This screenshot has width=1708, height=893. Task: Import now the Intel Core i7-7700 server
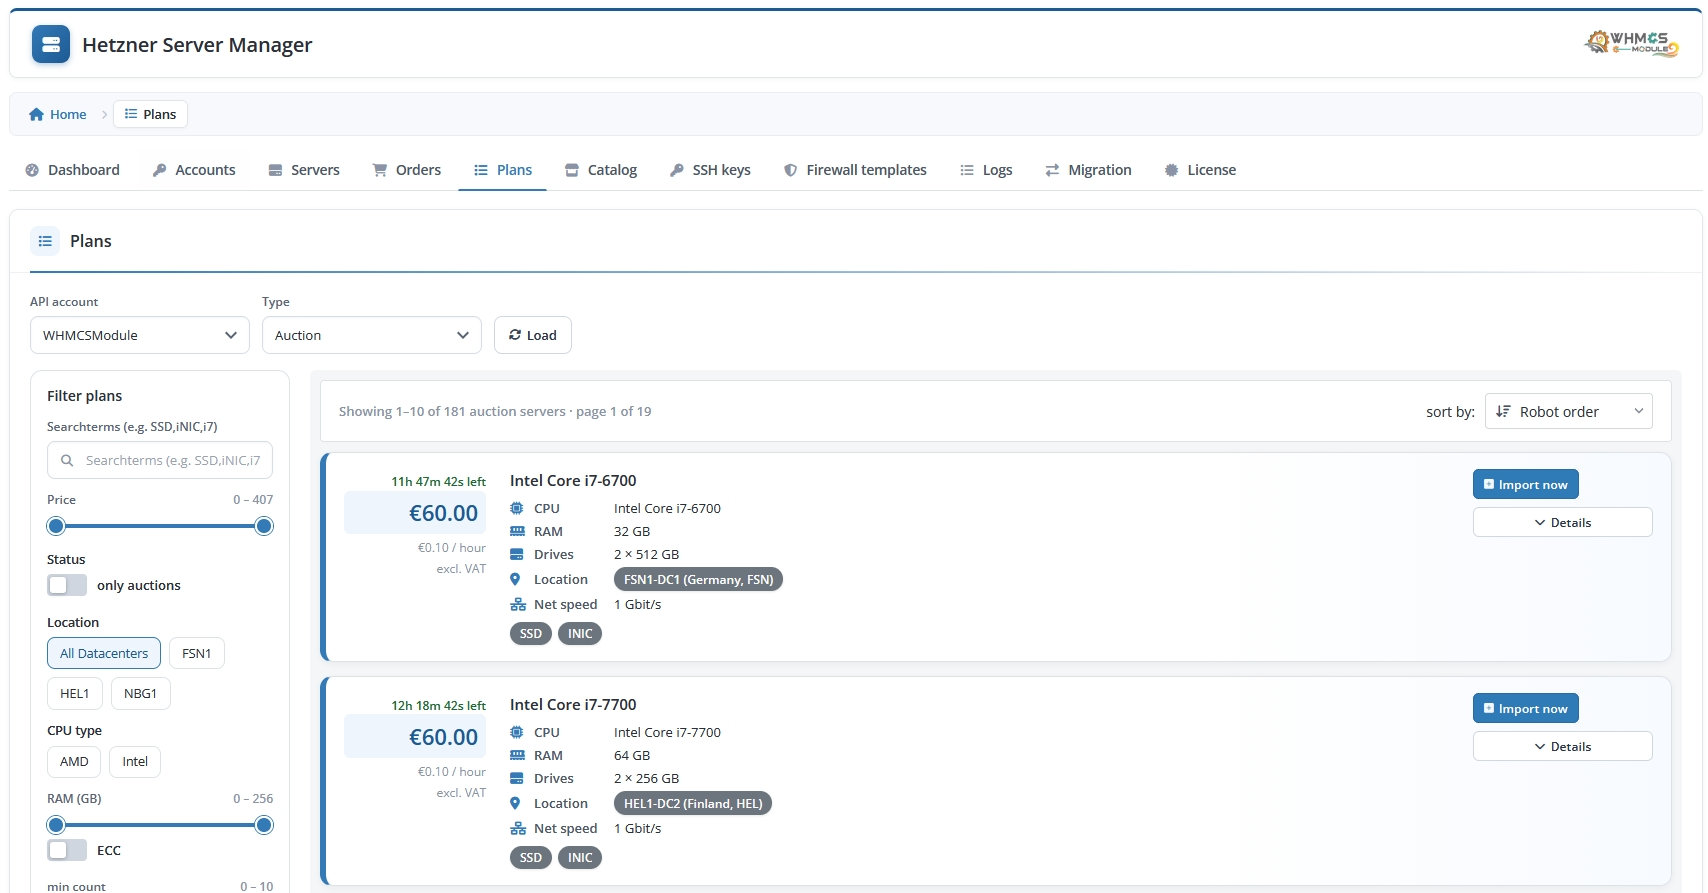pos(1526,708)
